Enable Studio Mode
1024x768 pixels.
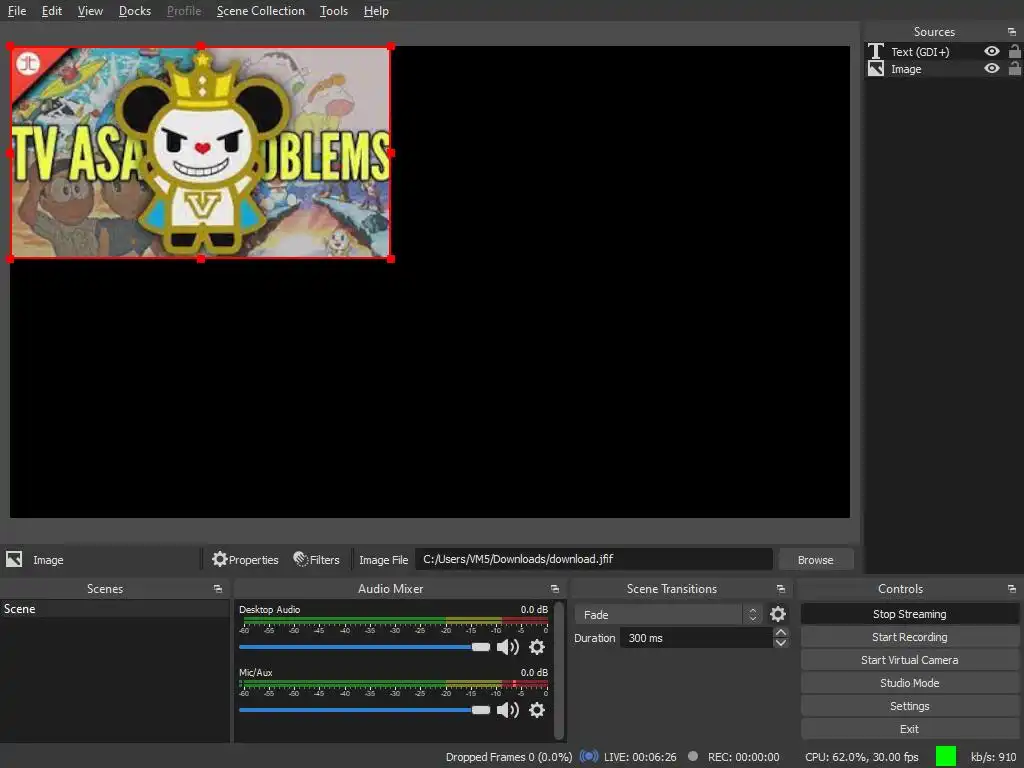coord(909,682)
